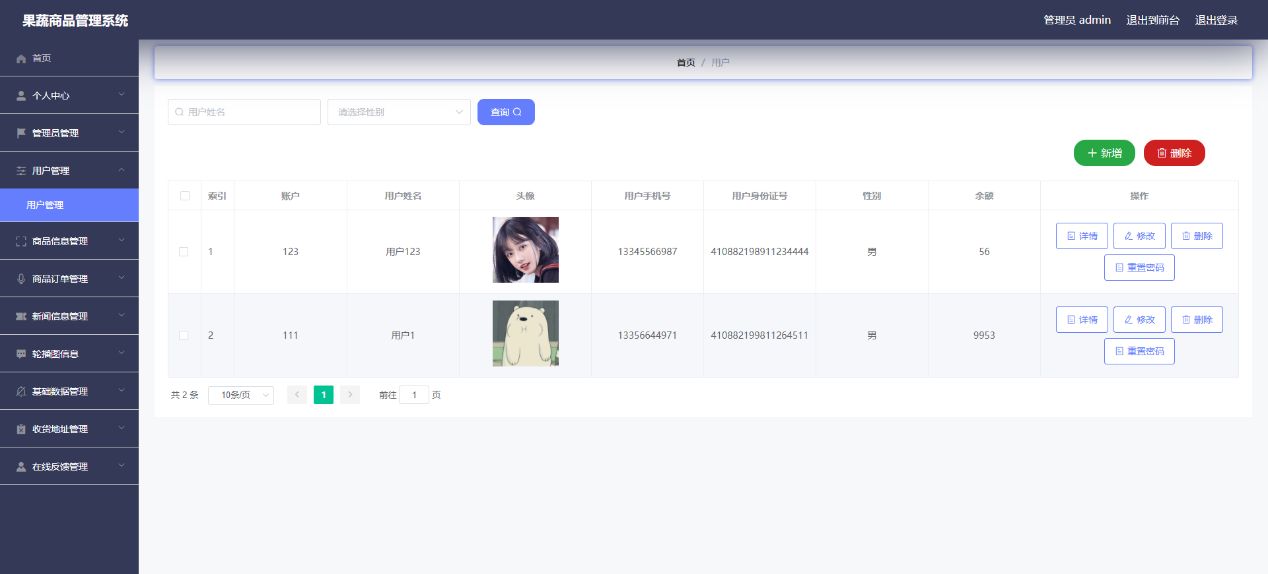Click the 前往 page number input box
1268x574 pixels.
click(x=414, y=395)
